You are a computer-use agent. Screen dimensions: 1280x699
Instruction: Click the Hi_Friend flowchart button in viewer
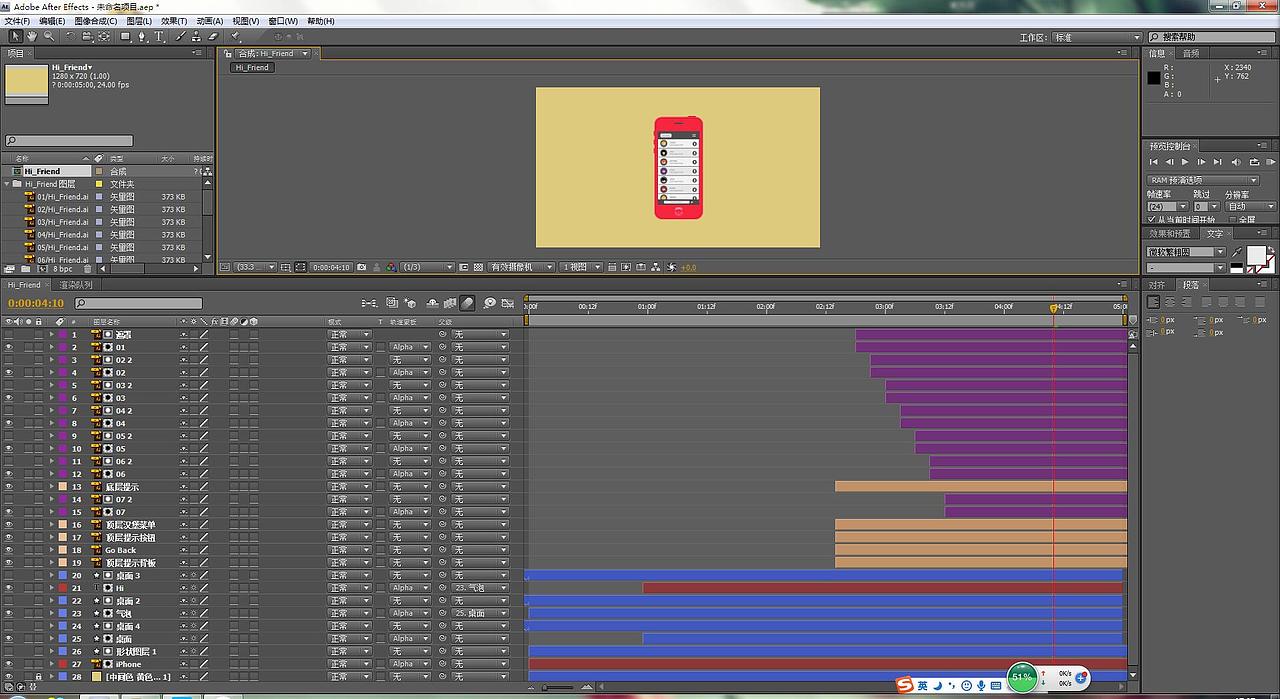(253, 68)
